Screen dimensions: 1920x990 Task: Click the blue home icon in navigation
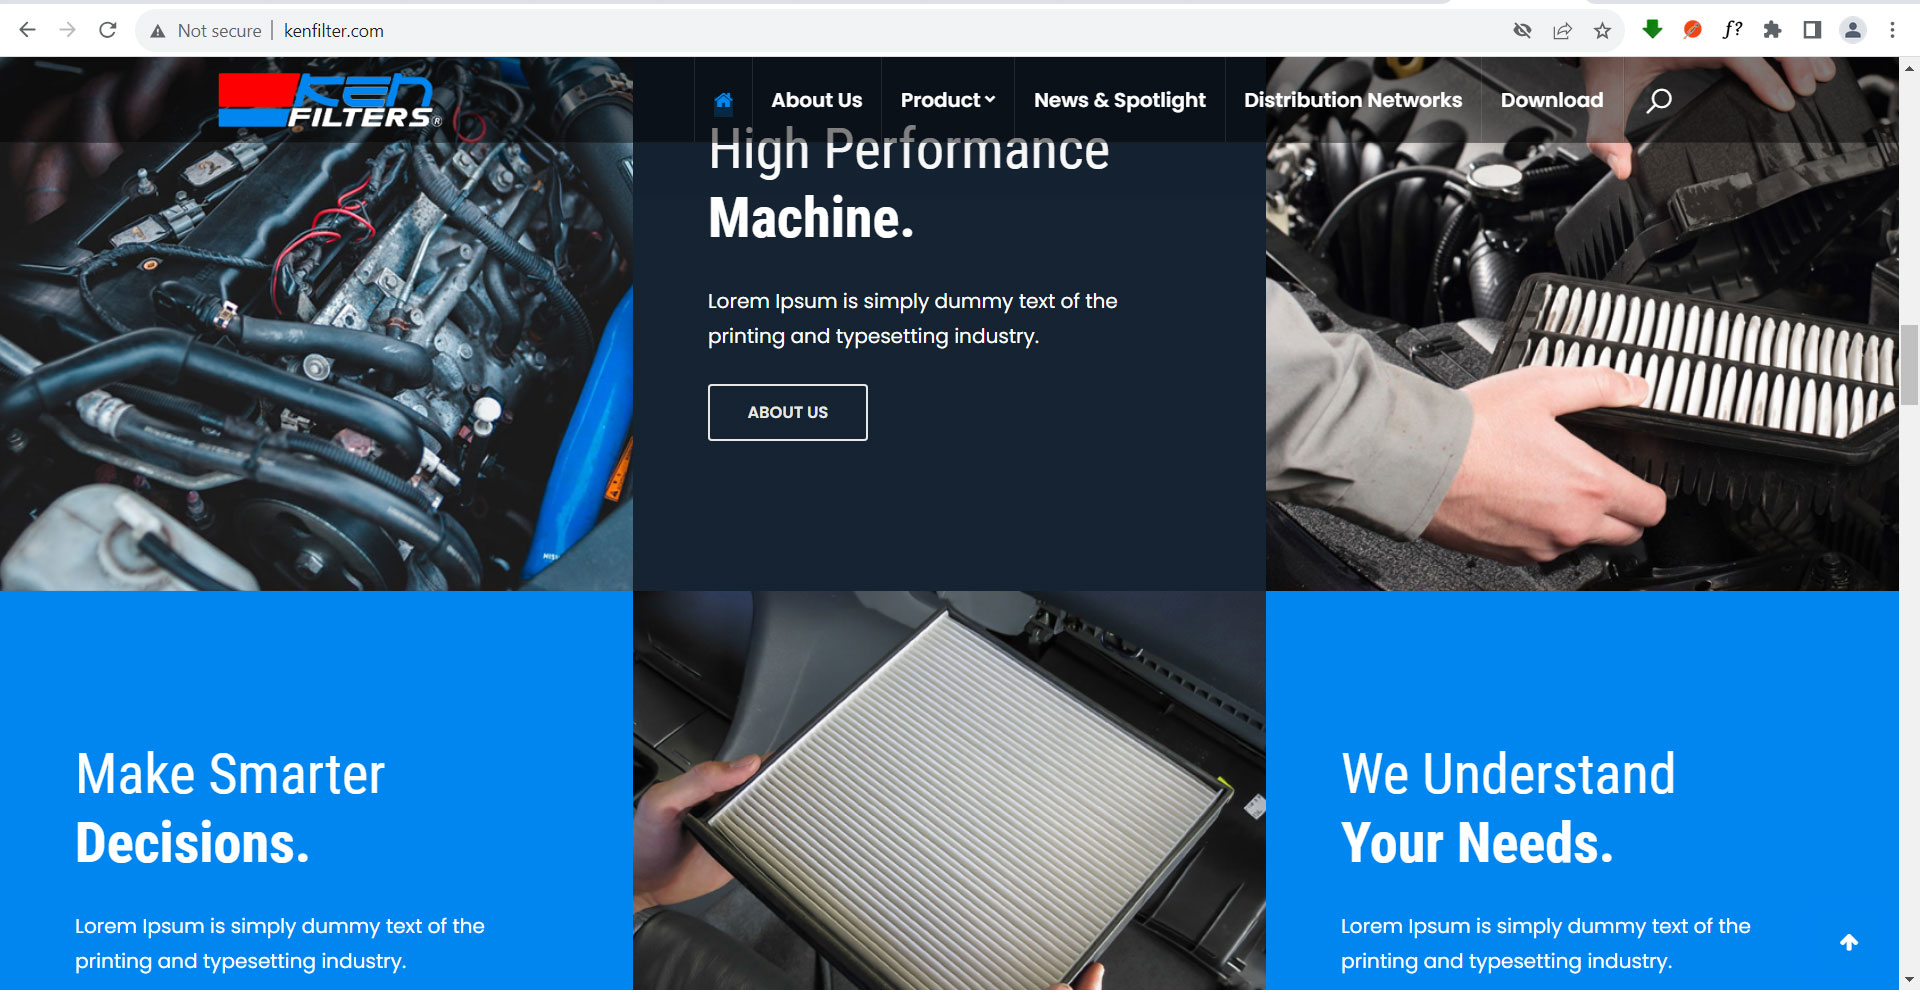723,100
